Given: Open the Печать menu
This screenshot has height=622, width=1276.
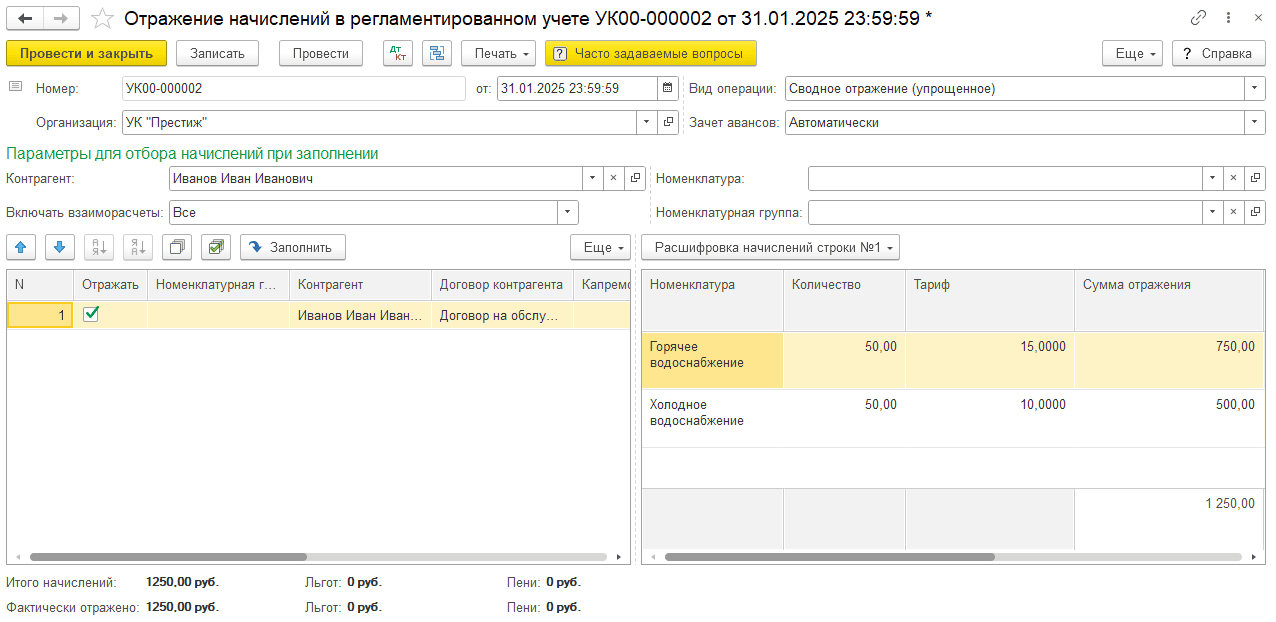Looking at the screenshot, I should [x=498, y=53].
